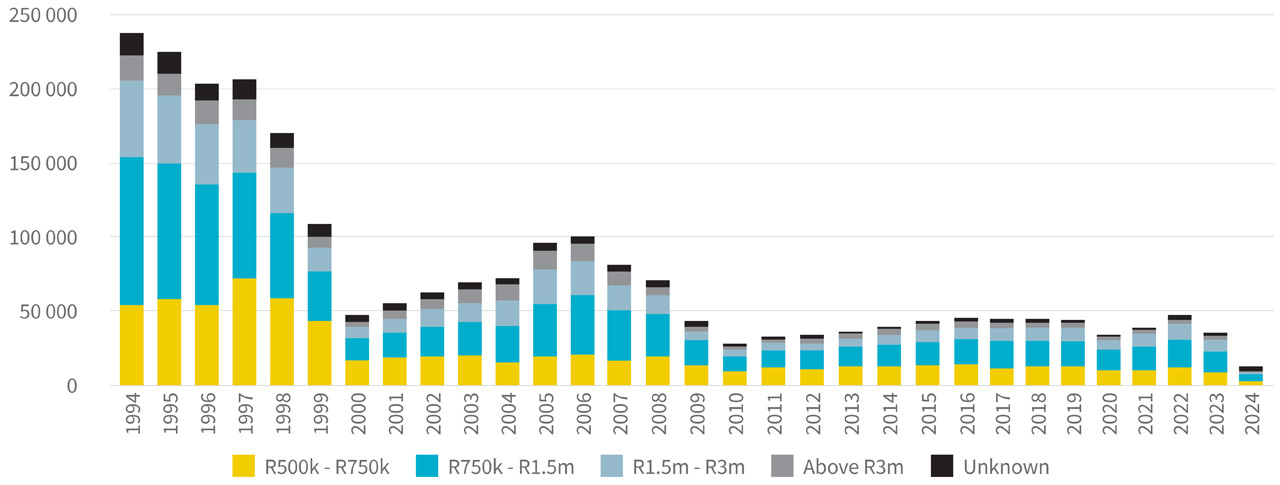Select the 'R750k - R1.5m' legend label
The image size is (1280, 485).
[x=511, y=467]
